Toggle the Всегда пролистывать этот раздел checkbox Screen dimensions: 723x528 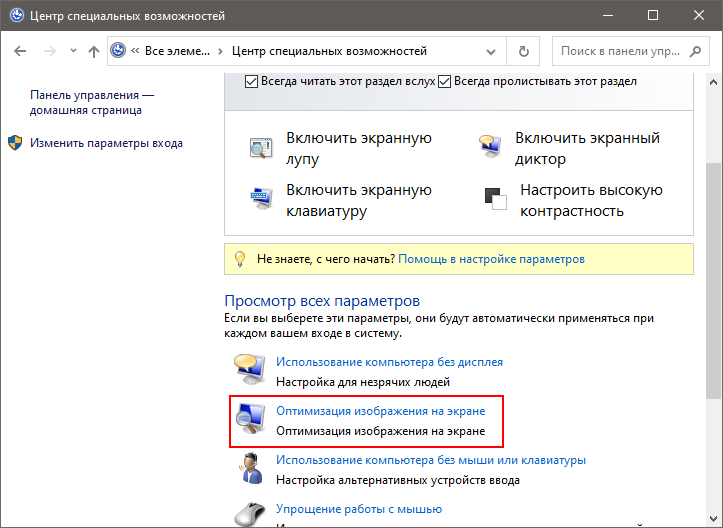(x=445, y=81)
